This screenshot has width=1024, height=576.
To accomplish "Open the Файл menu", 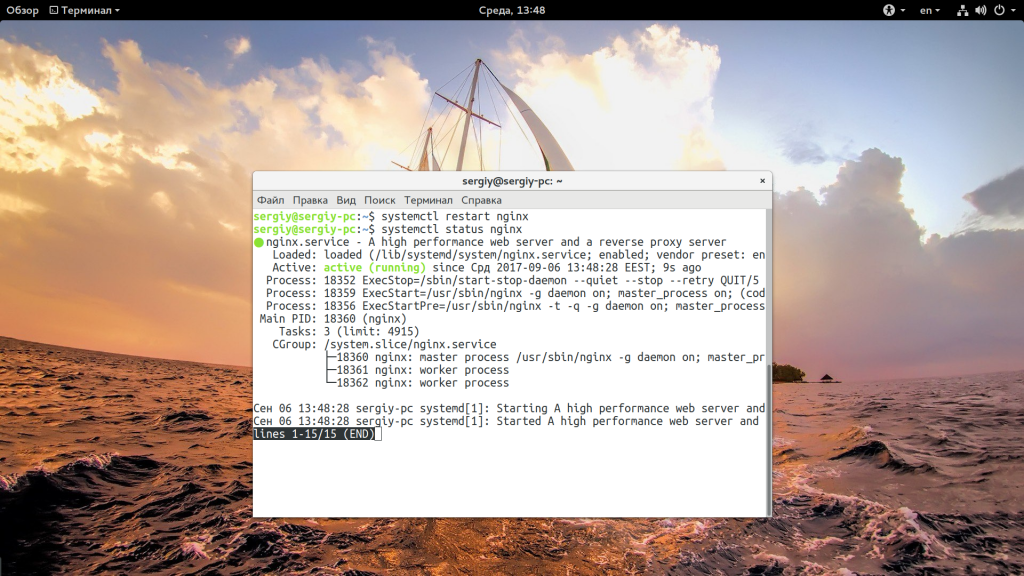I will (x=270, y=200).
